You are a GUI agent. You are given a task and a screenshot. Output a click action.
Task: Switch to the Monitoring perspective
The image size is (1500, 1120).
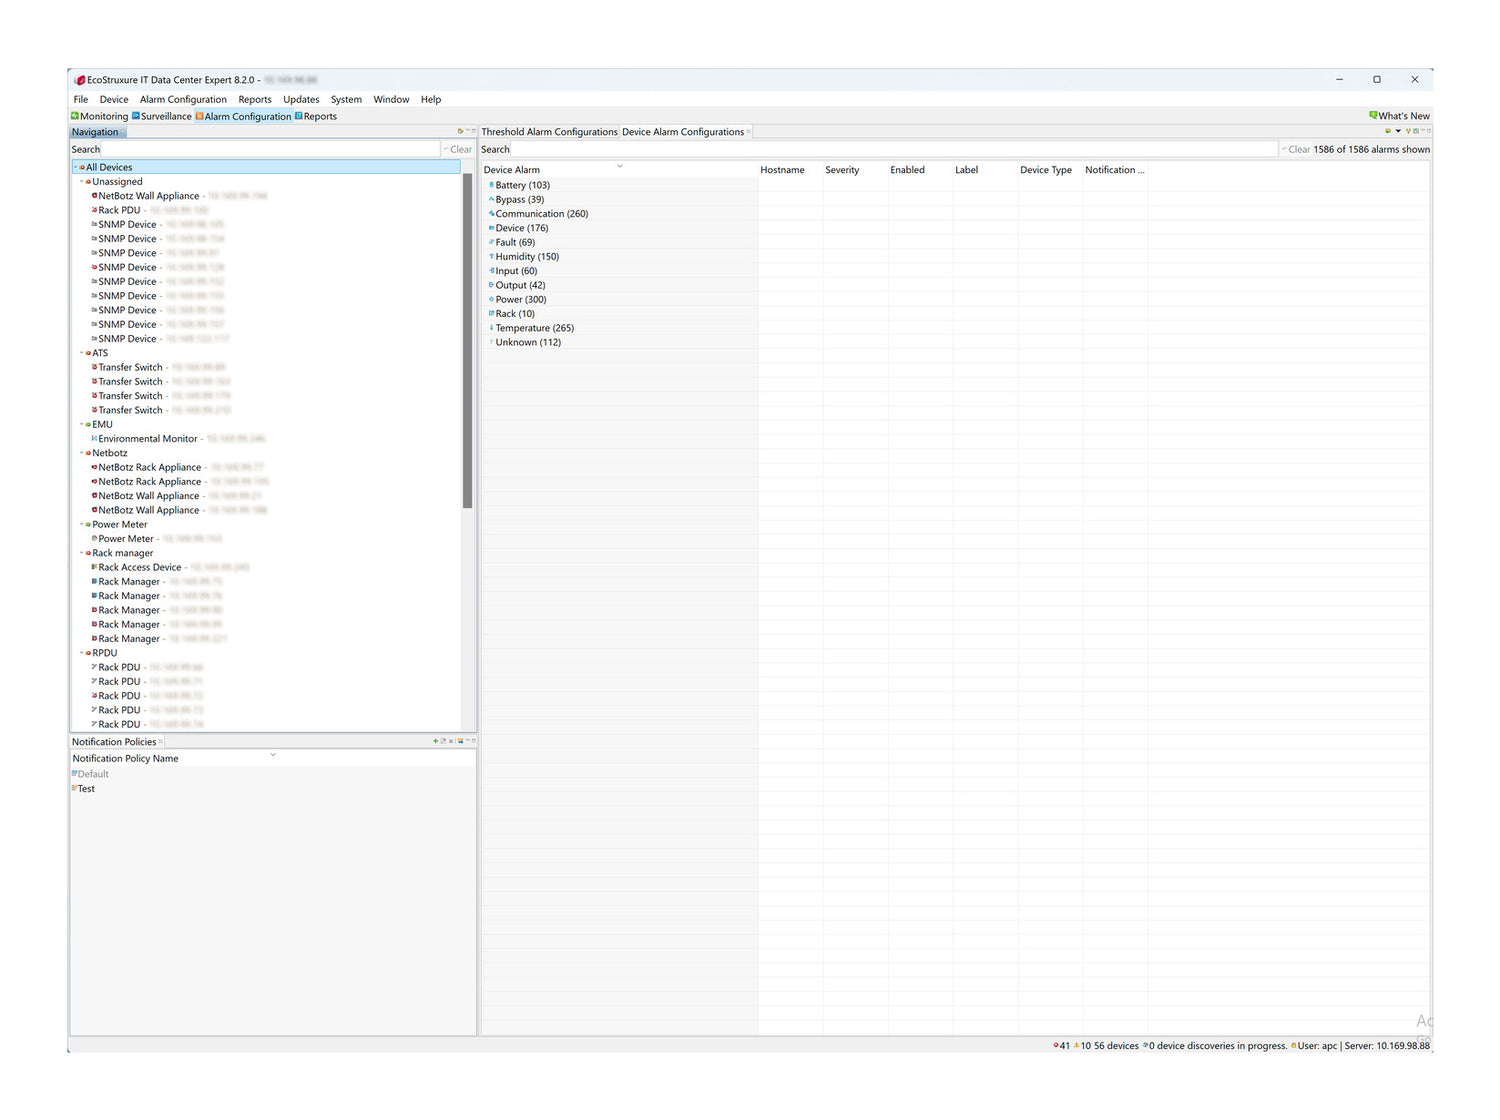click(x=99, y=116)
